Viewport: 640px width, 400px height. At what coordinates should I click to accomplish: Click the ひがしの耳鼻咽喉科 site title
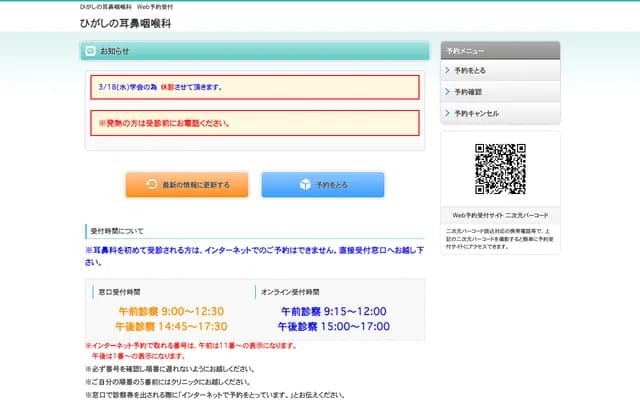tap(125, 22)
